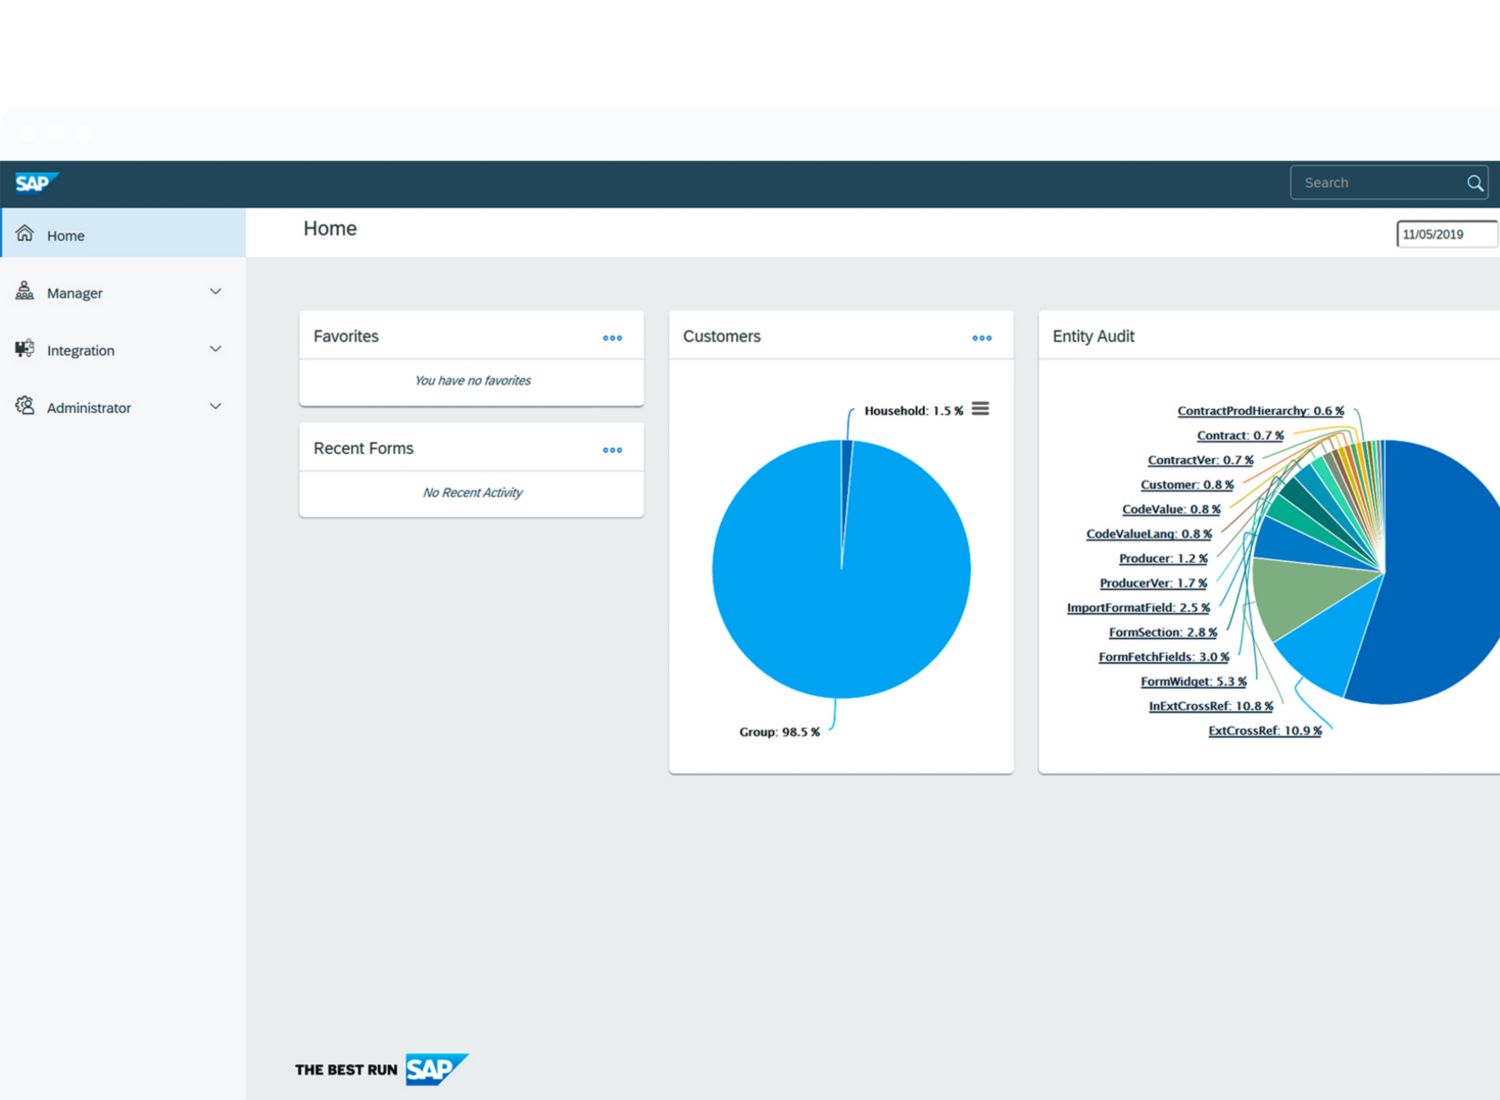The height and width of the screenshot is (1100, 1500).
Task: Click the Home house icon in sidebar
Action: pos(25,234)
